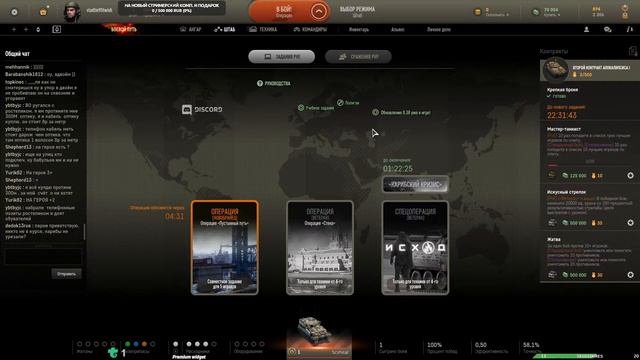The height and width of the screenshot is (360, 640).
Task: Open 'ВЫБОР РЕЖИМА' mode selection
Action: pyautogui.click(x=357, y=11)
